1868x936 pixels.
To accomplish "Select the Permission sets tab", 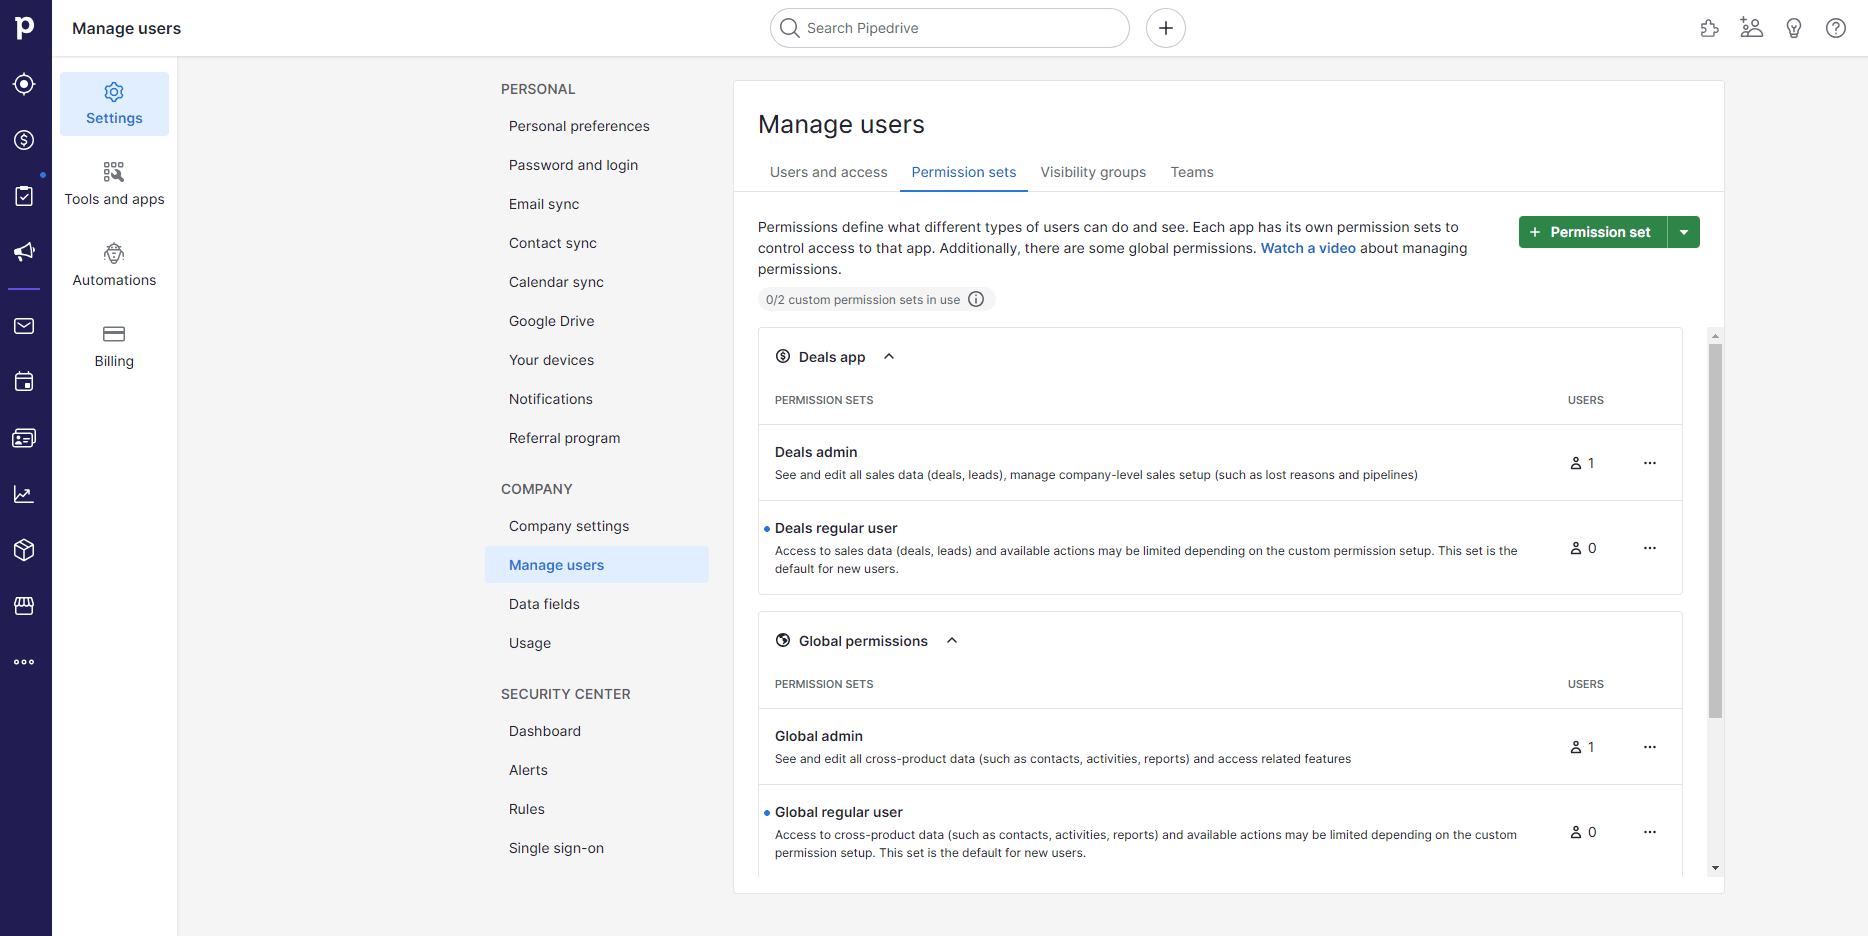I will click(x=964, y=172).
